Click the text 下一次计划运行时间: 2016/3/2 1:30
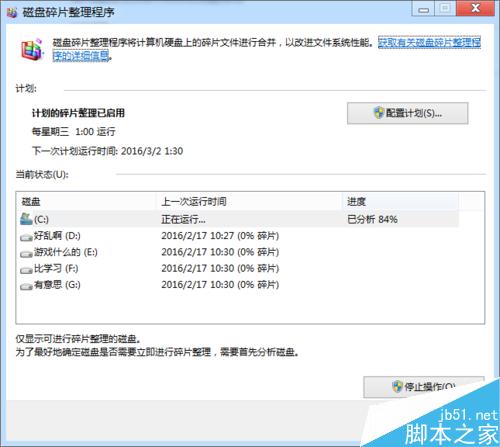The width and height of the screenshot is (500, 447). click(x=107, y=151)
